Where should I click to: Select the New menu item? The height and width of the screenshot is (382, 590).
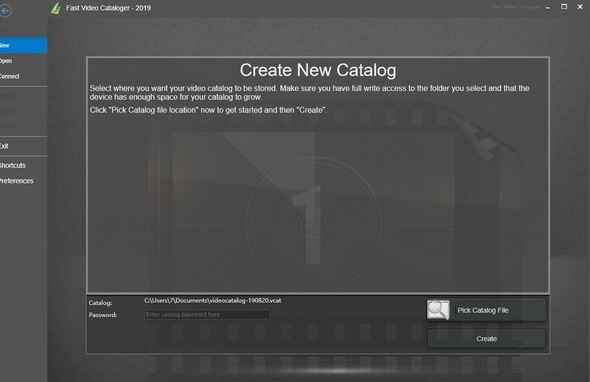click(23, 45)
